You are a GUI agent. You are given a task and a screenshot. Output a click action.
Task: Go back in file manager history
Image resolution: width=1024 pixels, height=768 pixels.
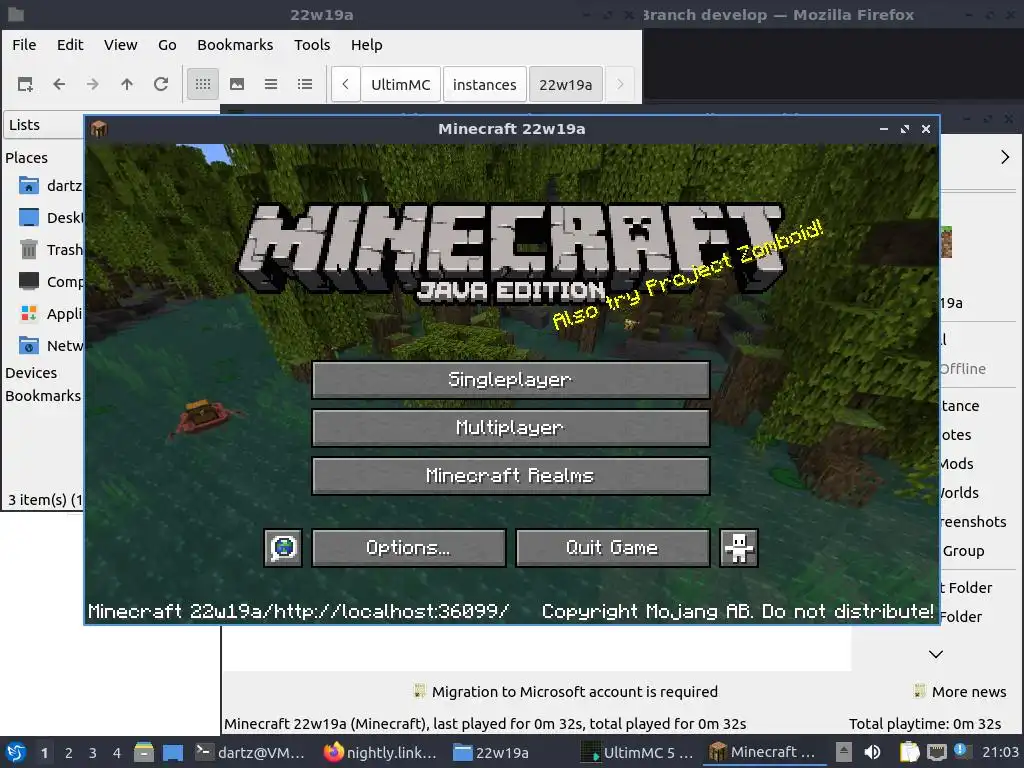pyautogui.click(x=59, y=84)
